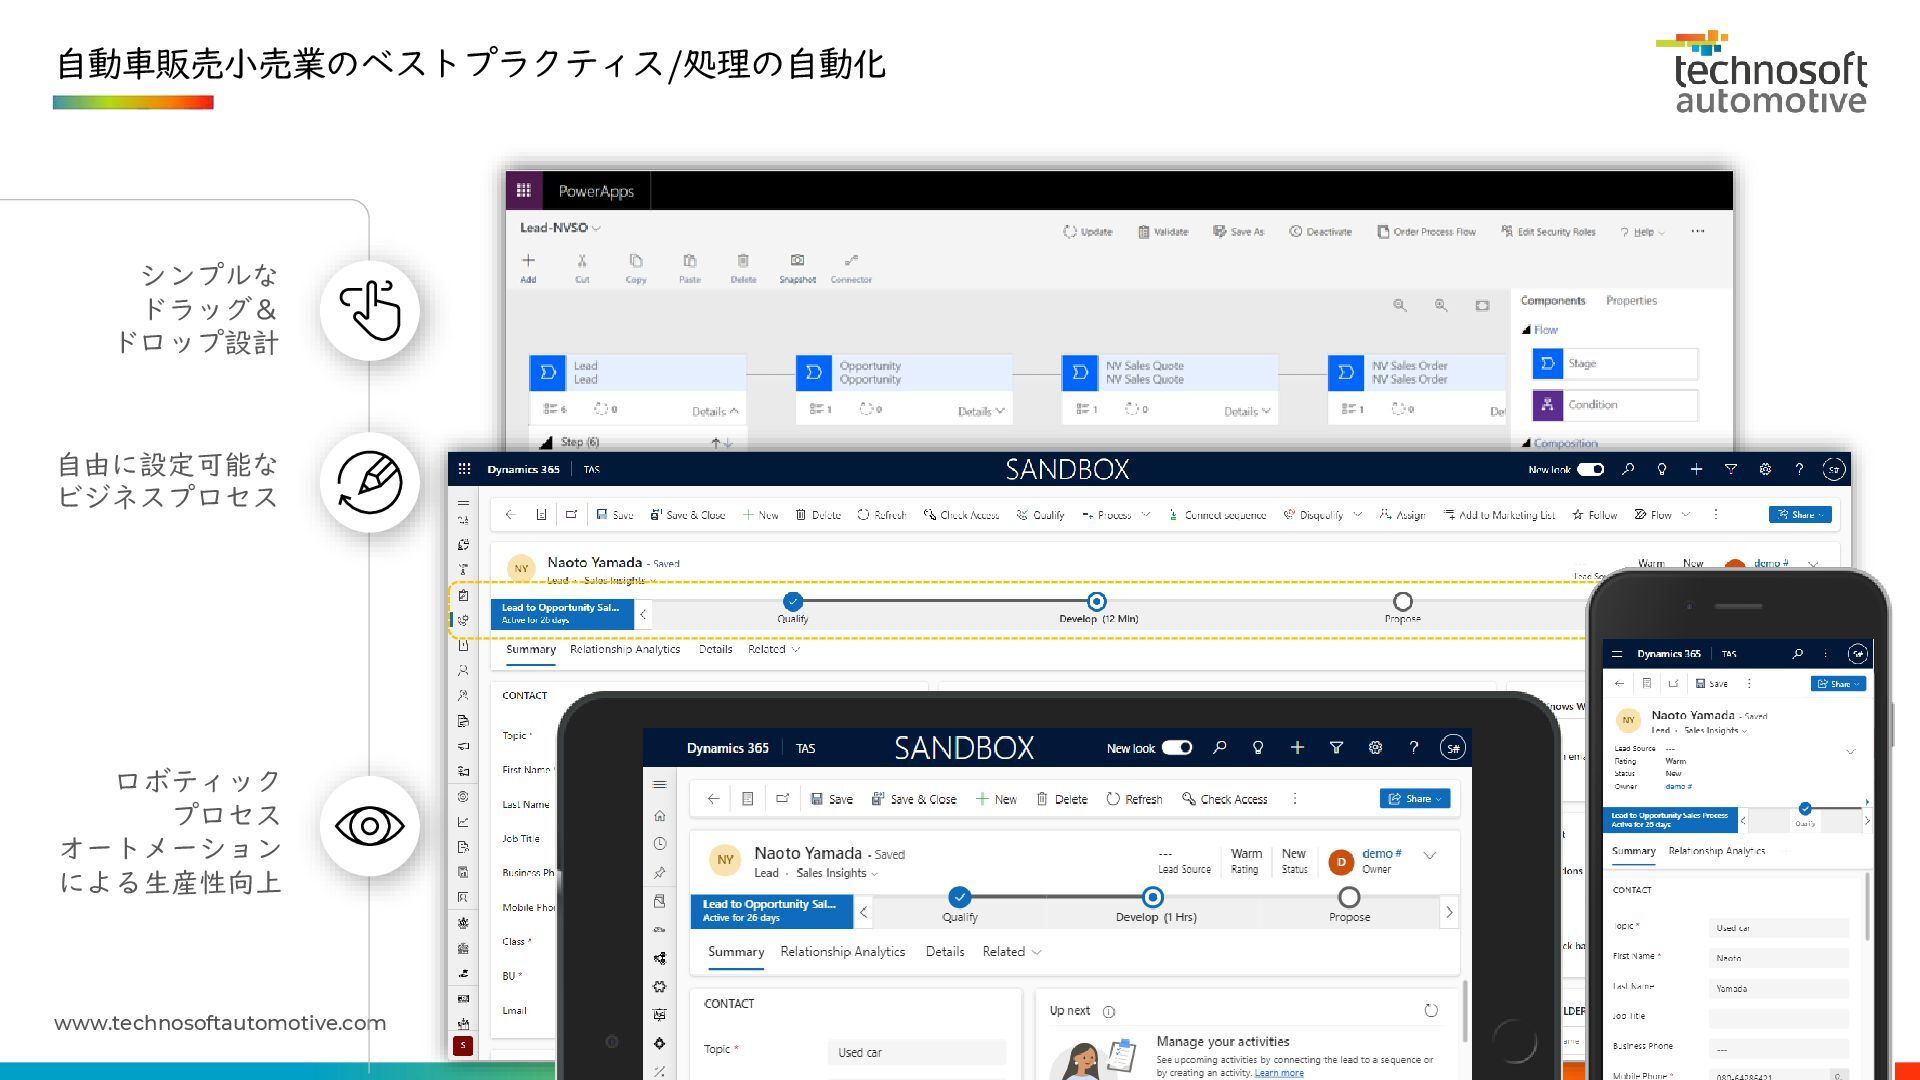The image size is (1920, 1080).
Task: Click next arrow on tablet process bar
Action: coord(1449,912)
